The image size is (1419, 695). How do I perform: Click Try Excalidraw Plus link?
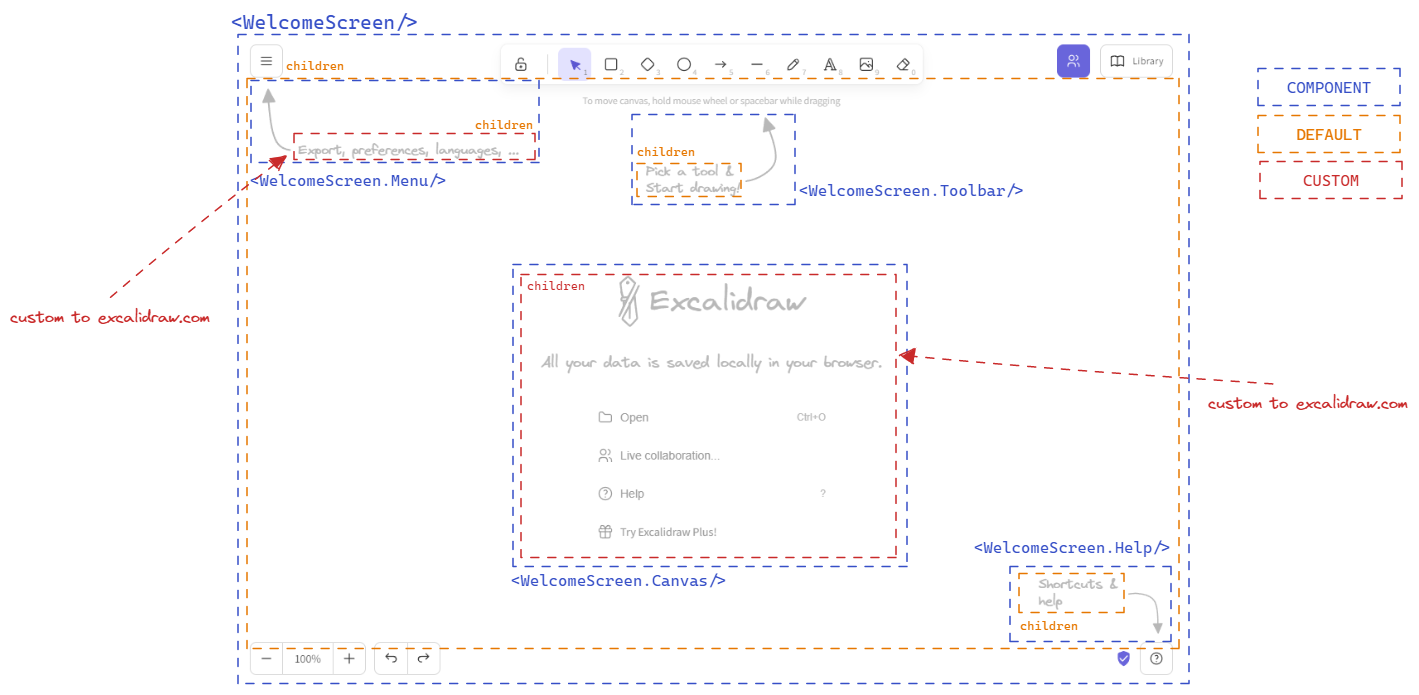pyautogui.click(x=667, y=531)
